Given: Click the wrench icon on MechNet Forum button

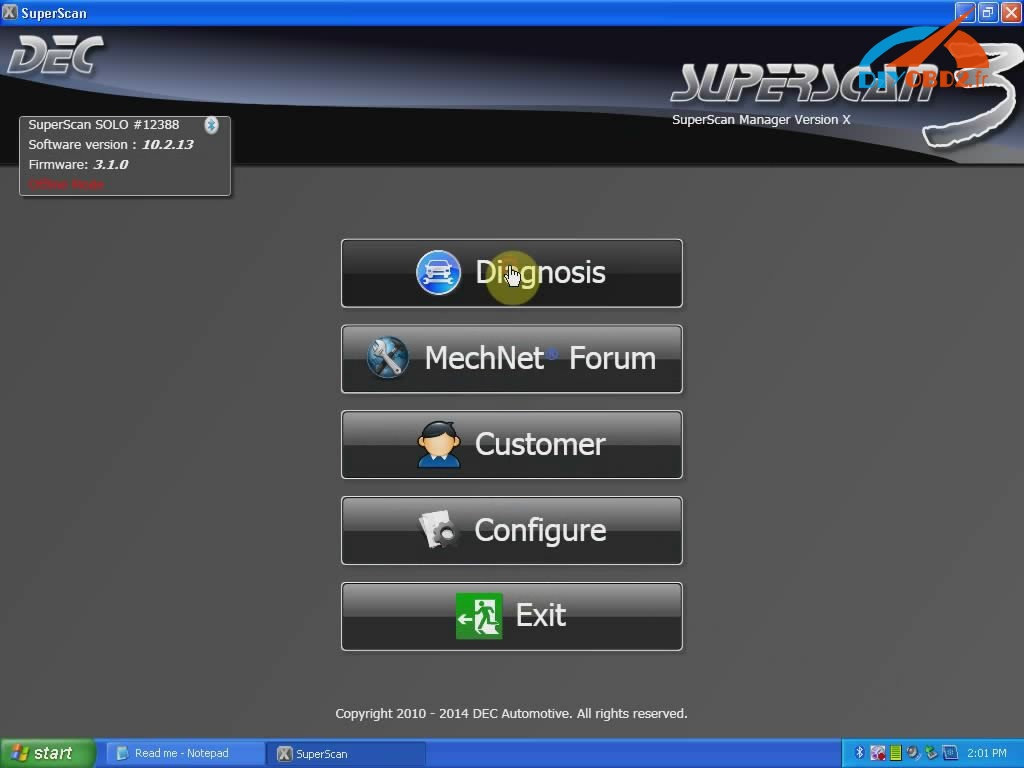Looking at the screenshot, I should (385, 358).
